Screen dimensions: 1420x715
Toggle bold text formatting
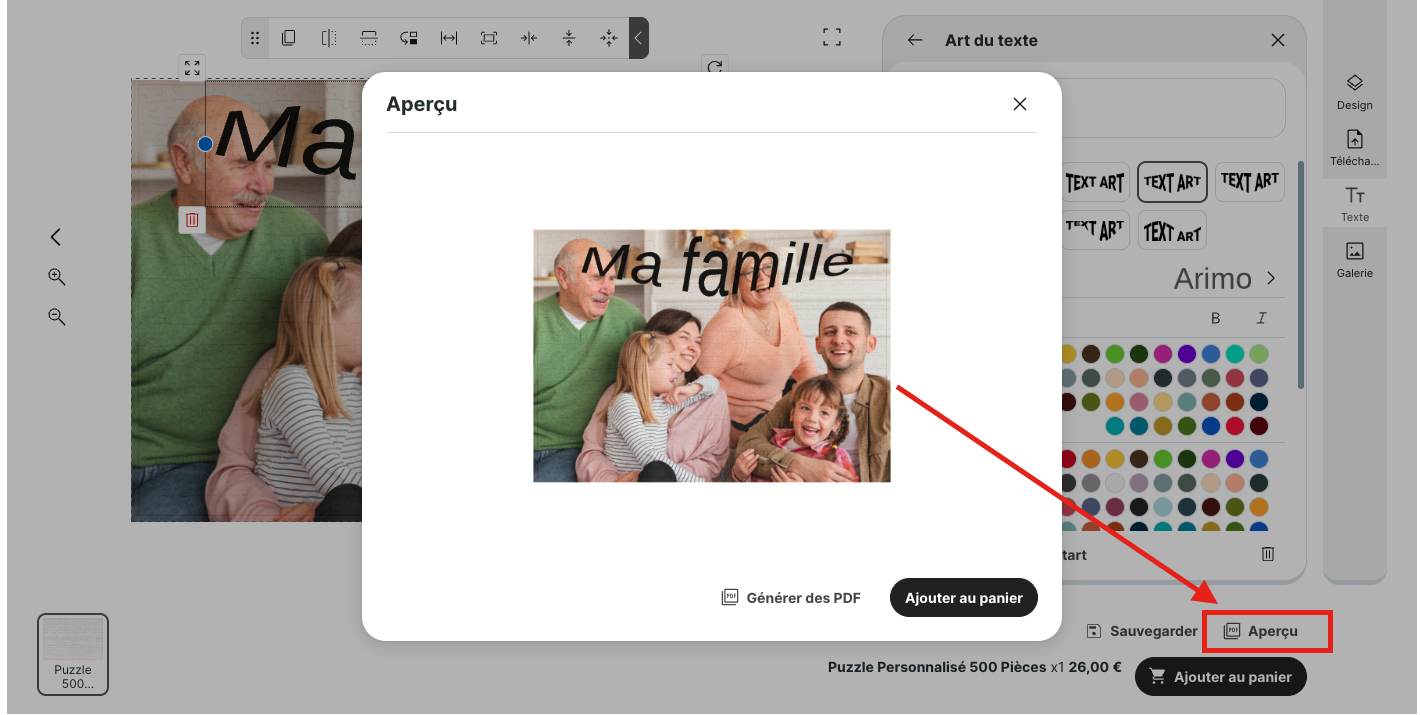tap(1216, 318)
